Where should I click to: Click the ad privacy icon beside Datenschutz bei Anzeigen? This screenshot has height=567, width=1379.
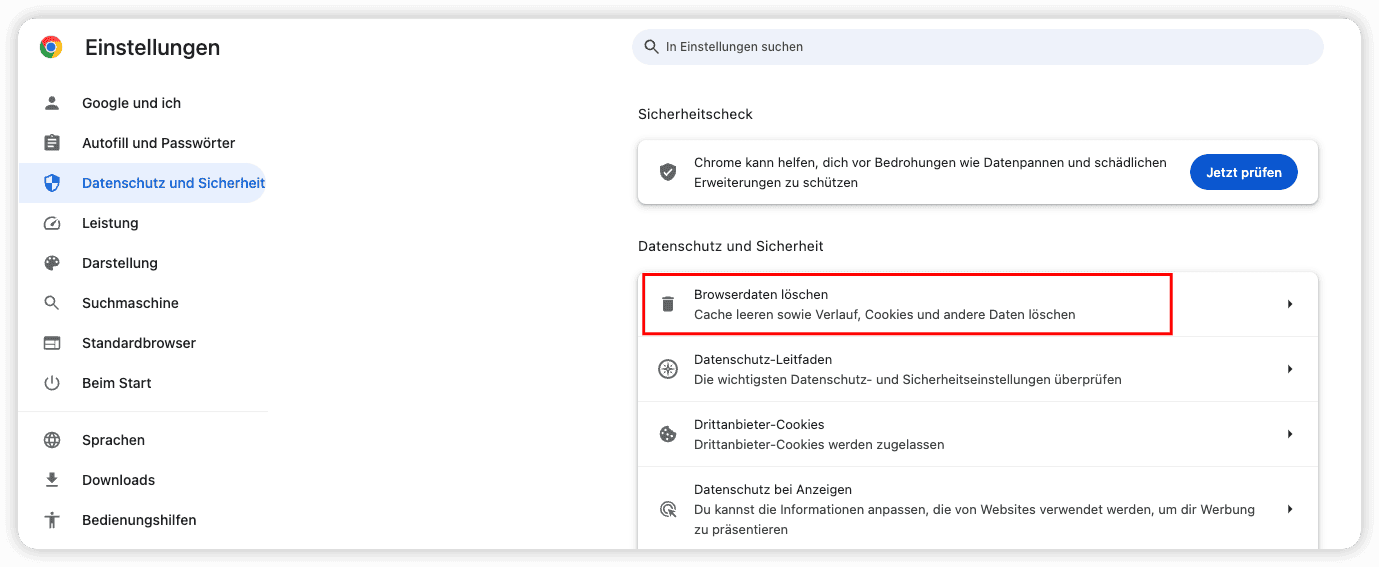coord(667,509)
